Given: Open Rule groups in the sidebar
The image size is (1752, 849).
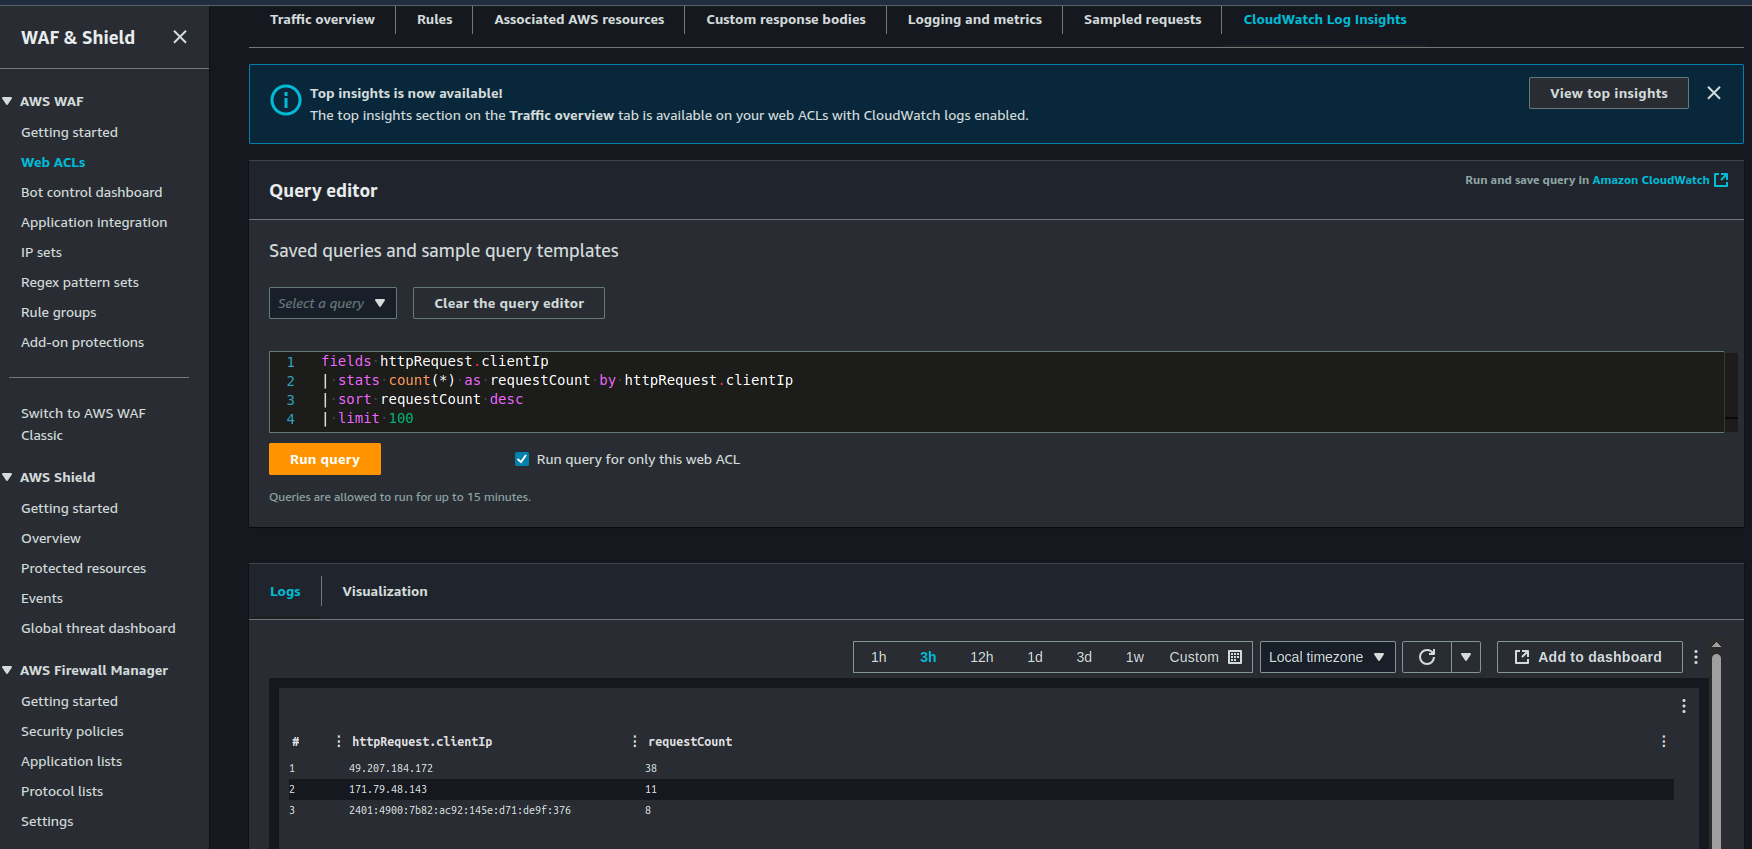Looking at the screenshot, I should (x=58, y=312).
